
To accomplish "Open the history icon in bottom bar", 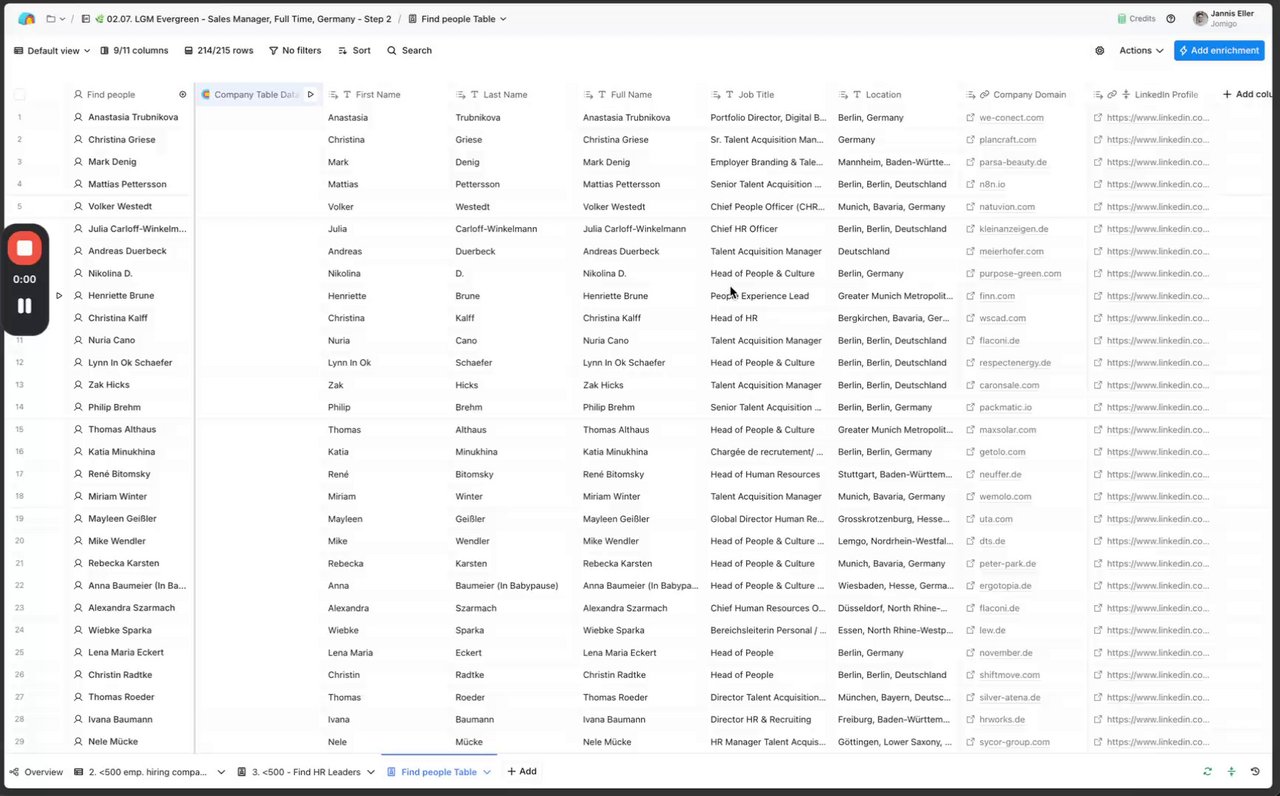I will [1255, 772].
